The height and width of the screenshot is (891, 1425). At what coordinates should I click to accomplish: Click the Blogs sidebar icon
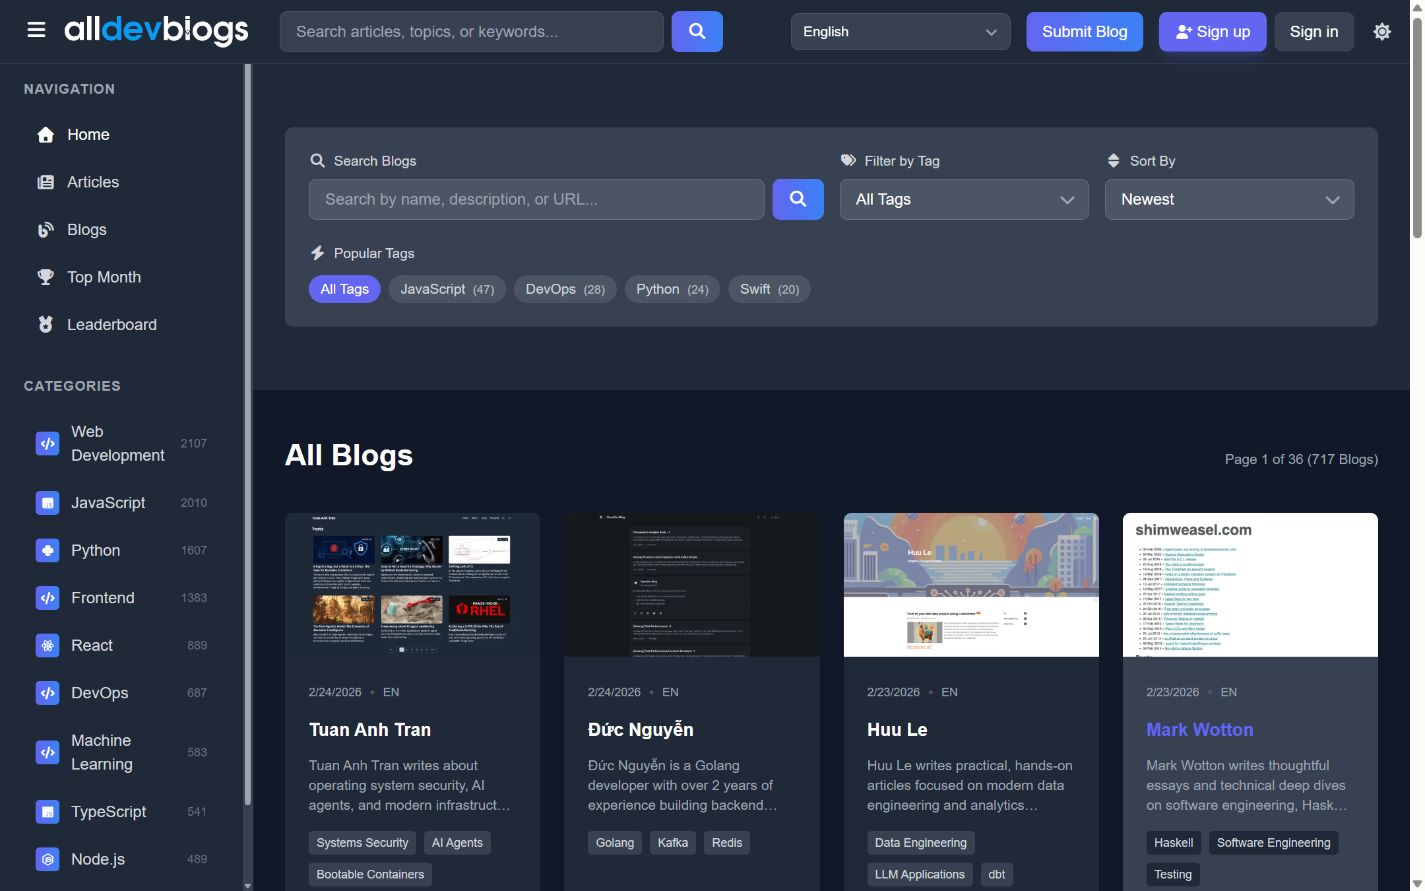(45, 230)
